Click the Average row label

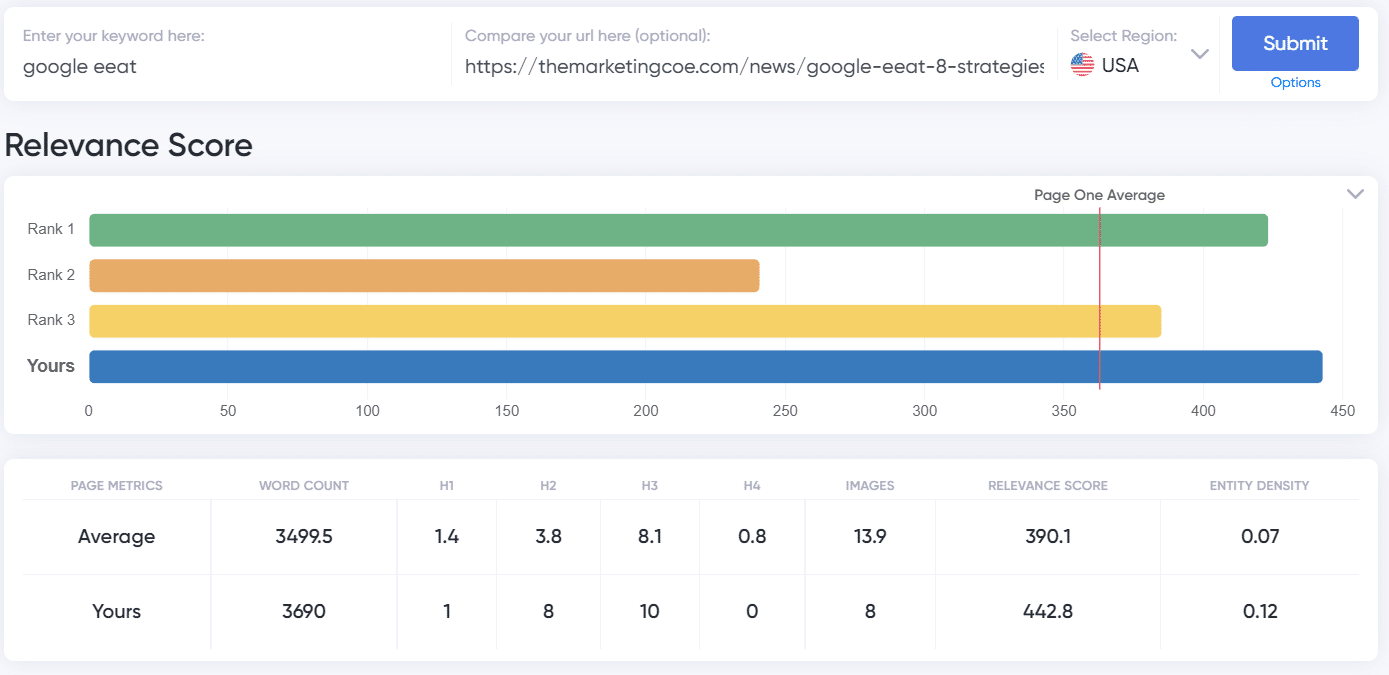(x=116, y=536)
